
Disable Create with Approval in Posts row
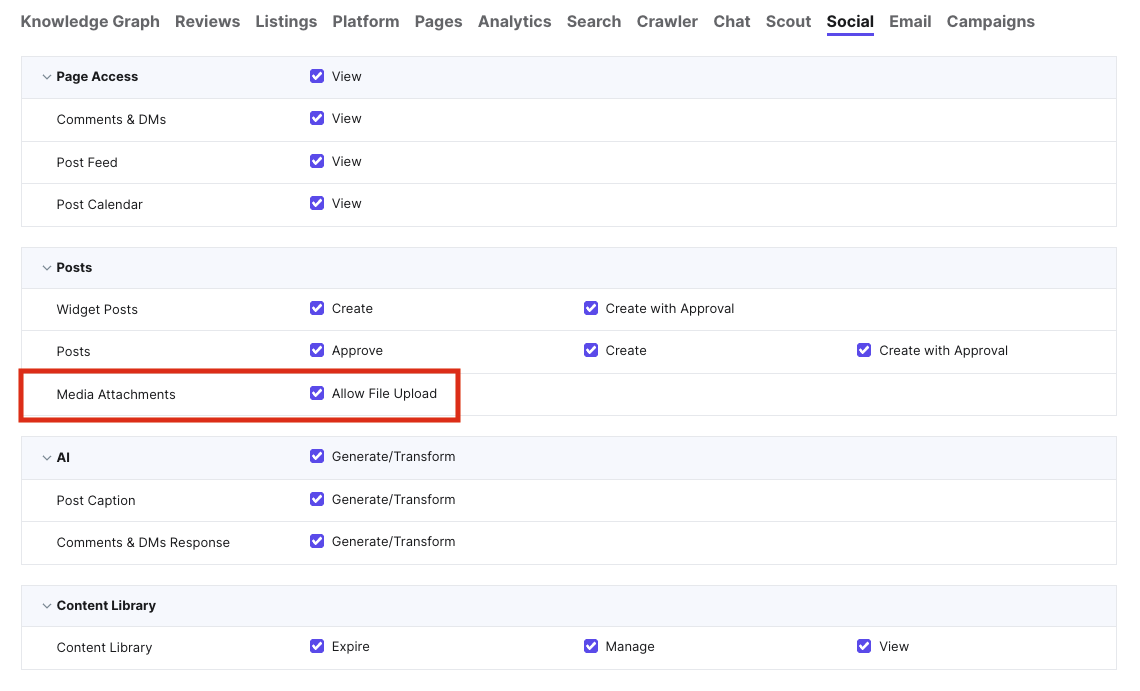(x=864, y=351)
